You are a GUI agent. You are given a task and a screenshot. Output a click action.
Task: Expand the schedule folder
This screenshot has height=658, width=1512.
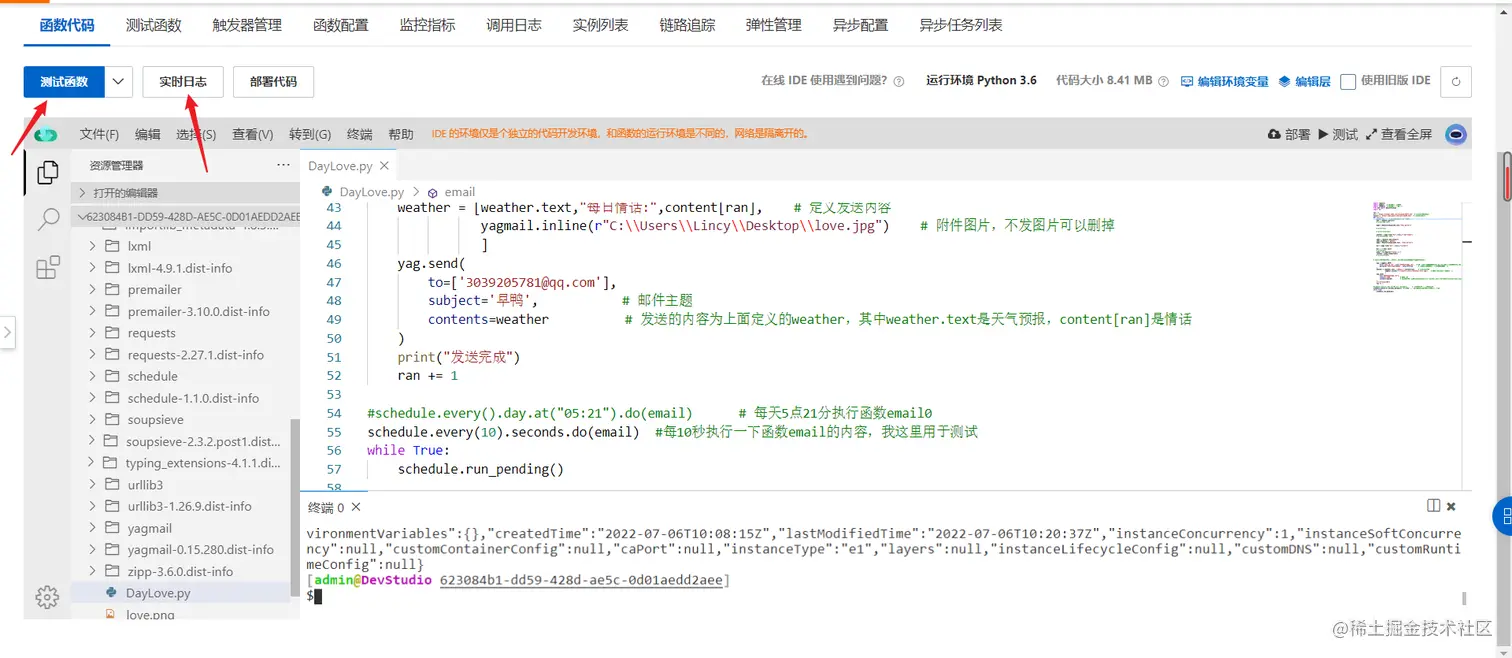coord(152,376)
